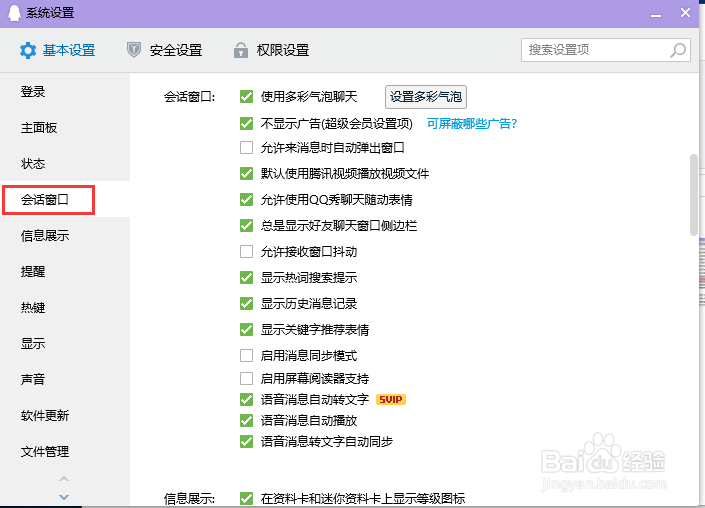Uncheck 不显示广告(超级会员设置项)
This screenshot has height=508, width=705.
[246, 124]
